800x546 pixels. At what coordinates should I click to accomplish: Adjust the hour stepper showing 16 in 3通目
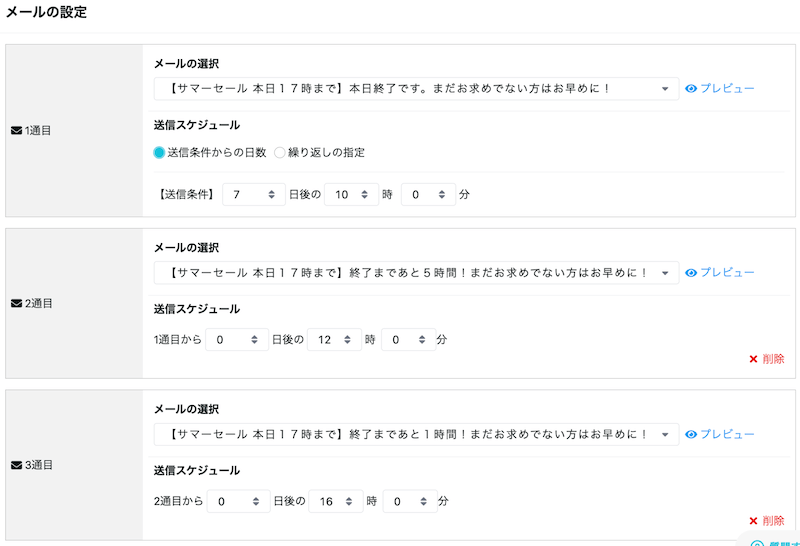(x=349, y=502)
